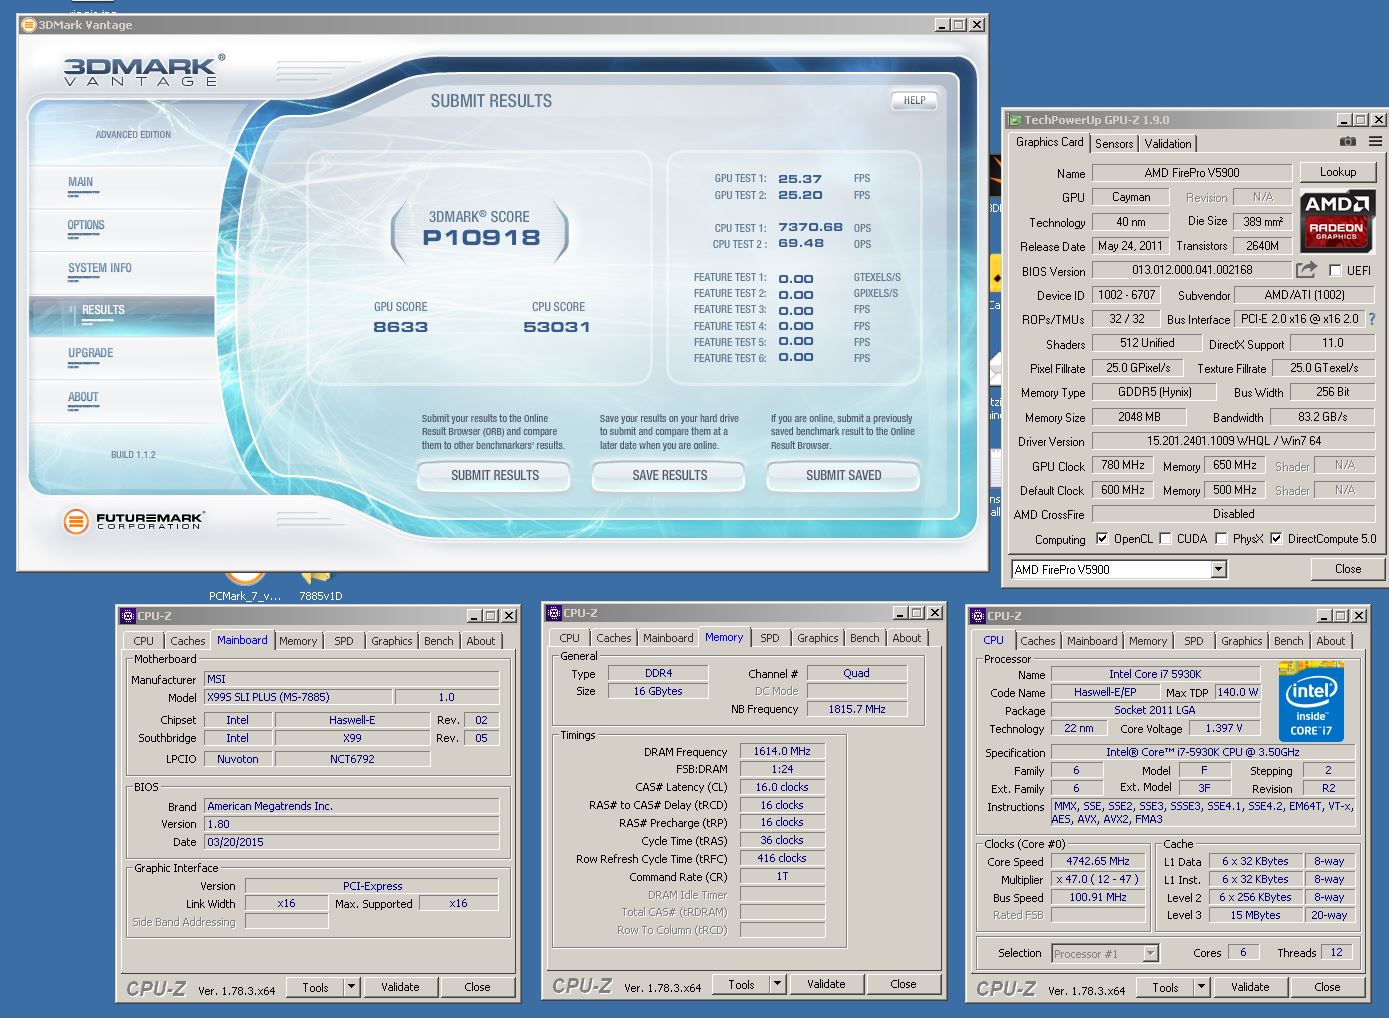Screen dimensions: 1389x1018
Task: Click the Futuremark Corporation logo
Action: [134, 521]
